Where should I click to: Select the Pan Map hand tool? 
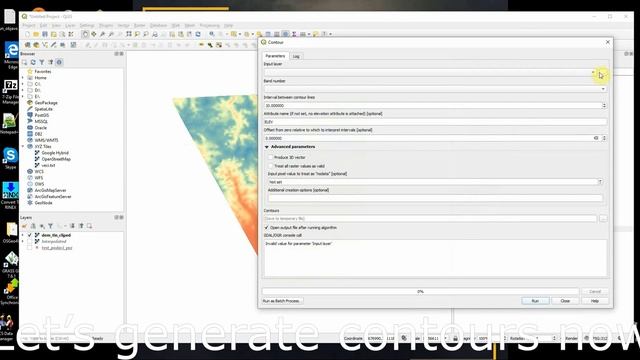pyautogui.click(x=85, y=34)
